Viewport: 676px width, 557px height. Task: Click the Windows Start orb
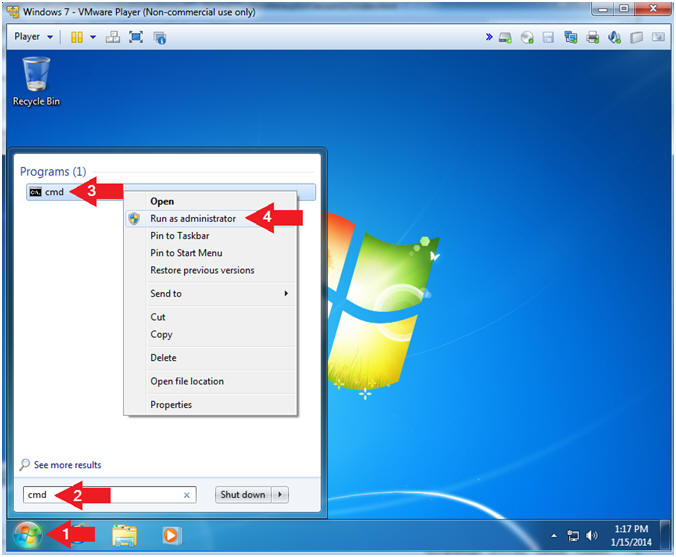click(28, 535)
